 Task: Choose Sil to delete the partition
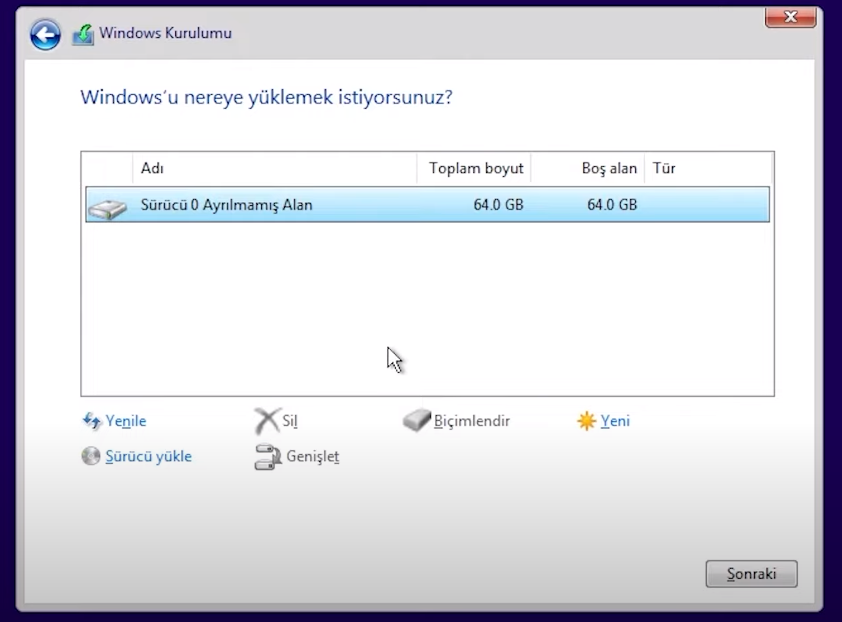pyautogui.click(x=290, y=421)
